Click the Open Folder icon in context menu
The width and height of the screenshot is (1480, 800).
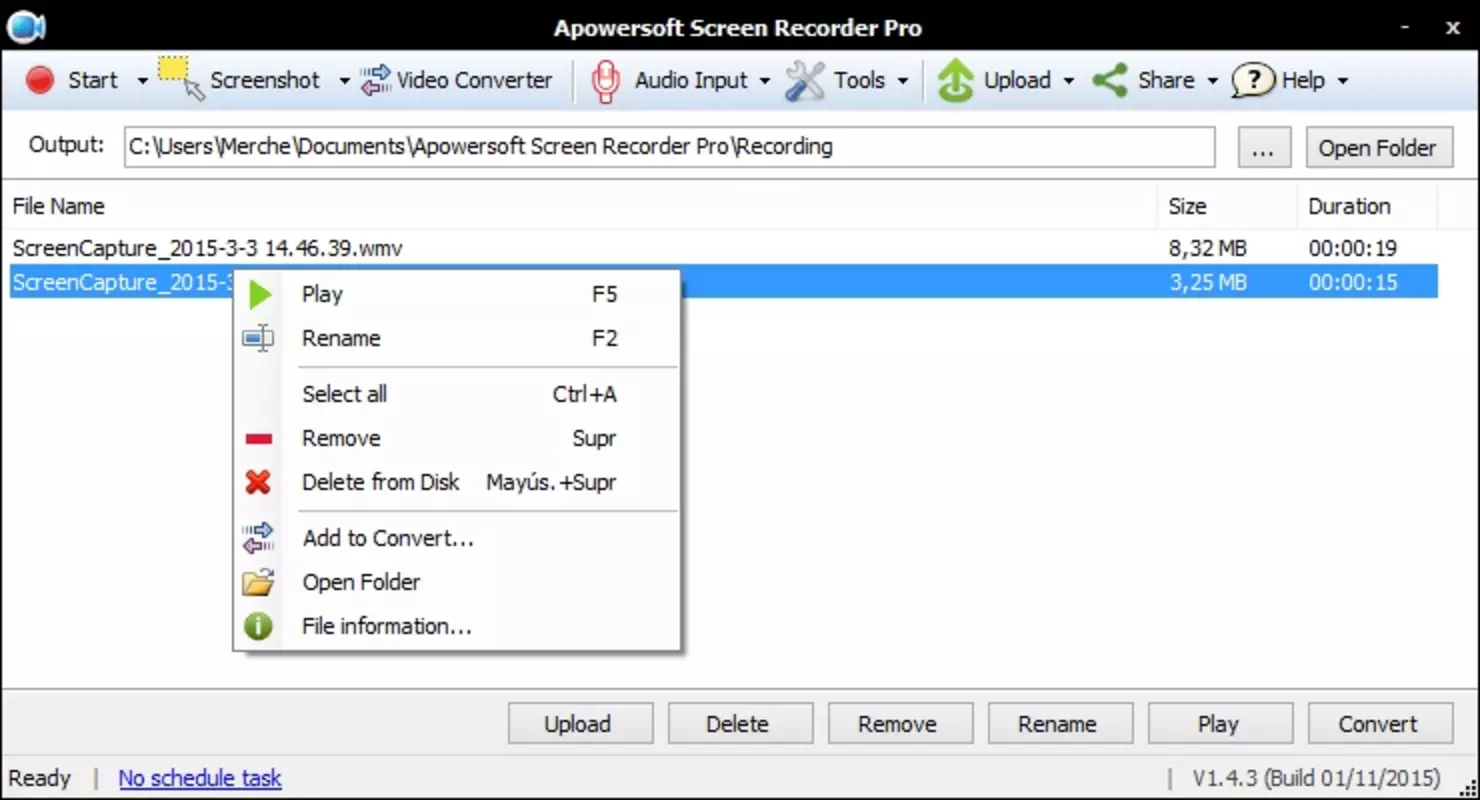pyautogui.click(x=258, y=582)
